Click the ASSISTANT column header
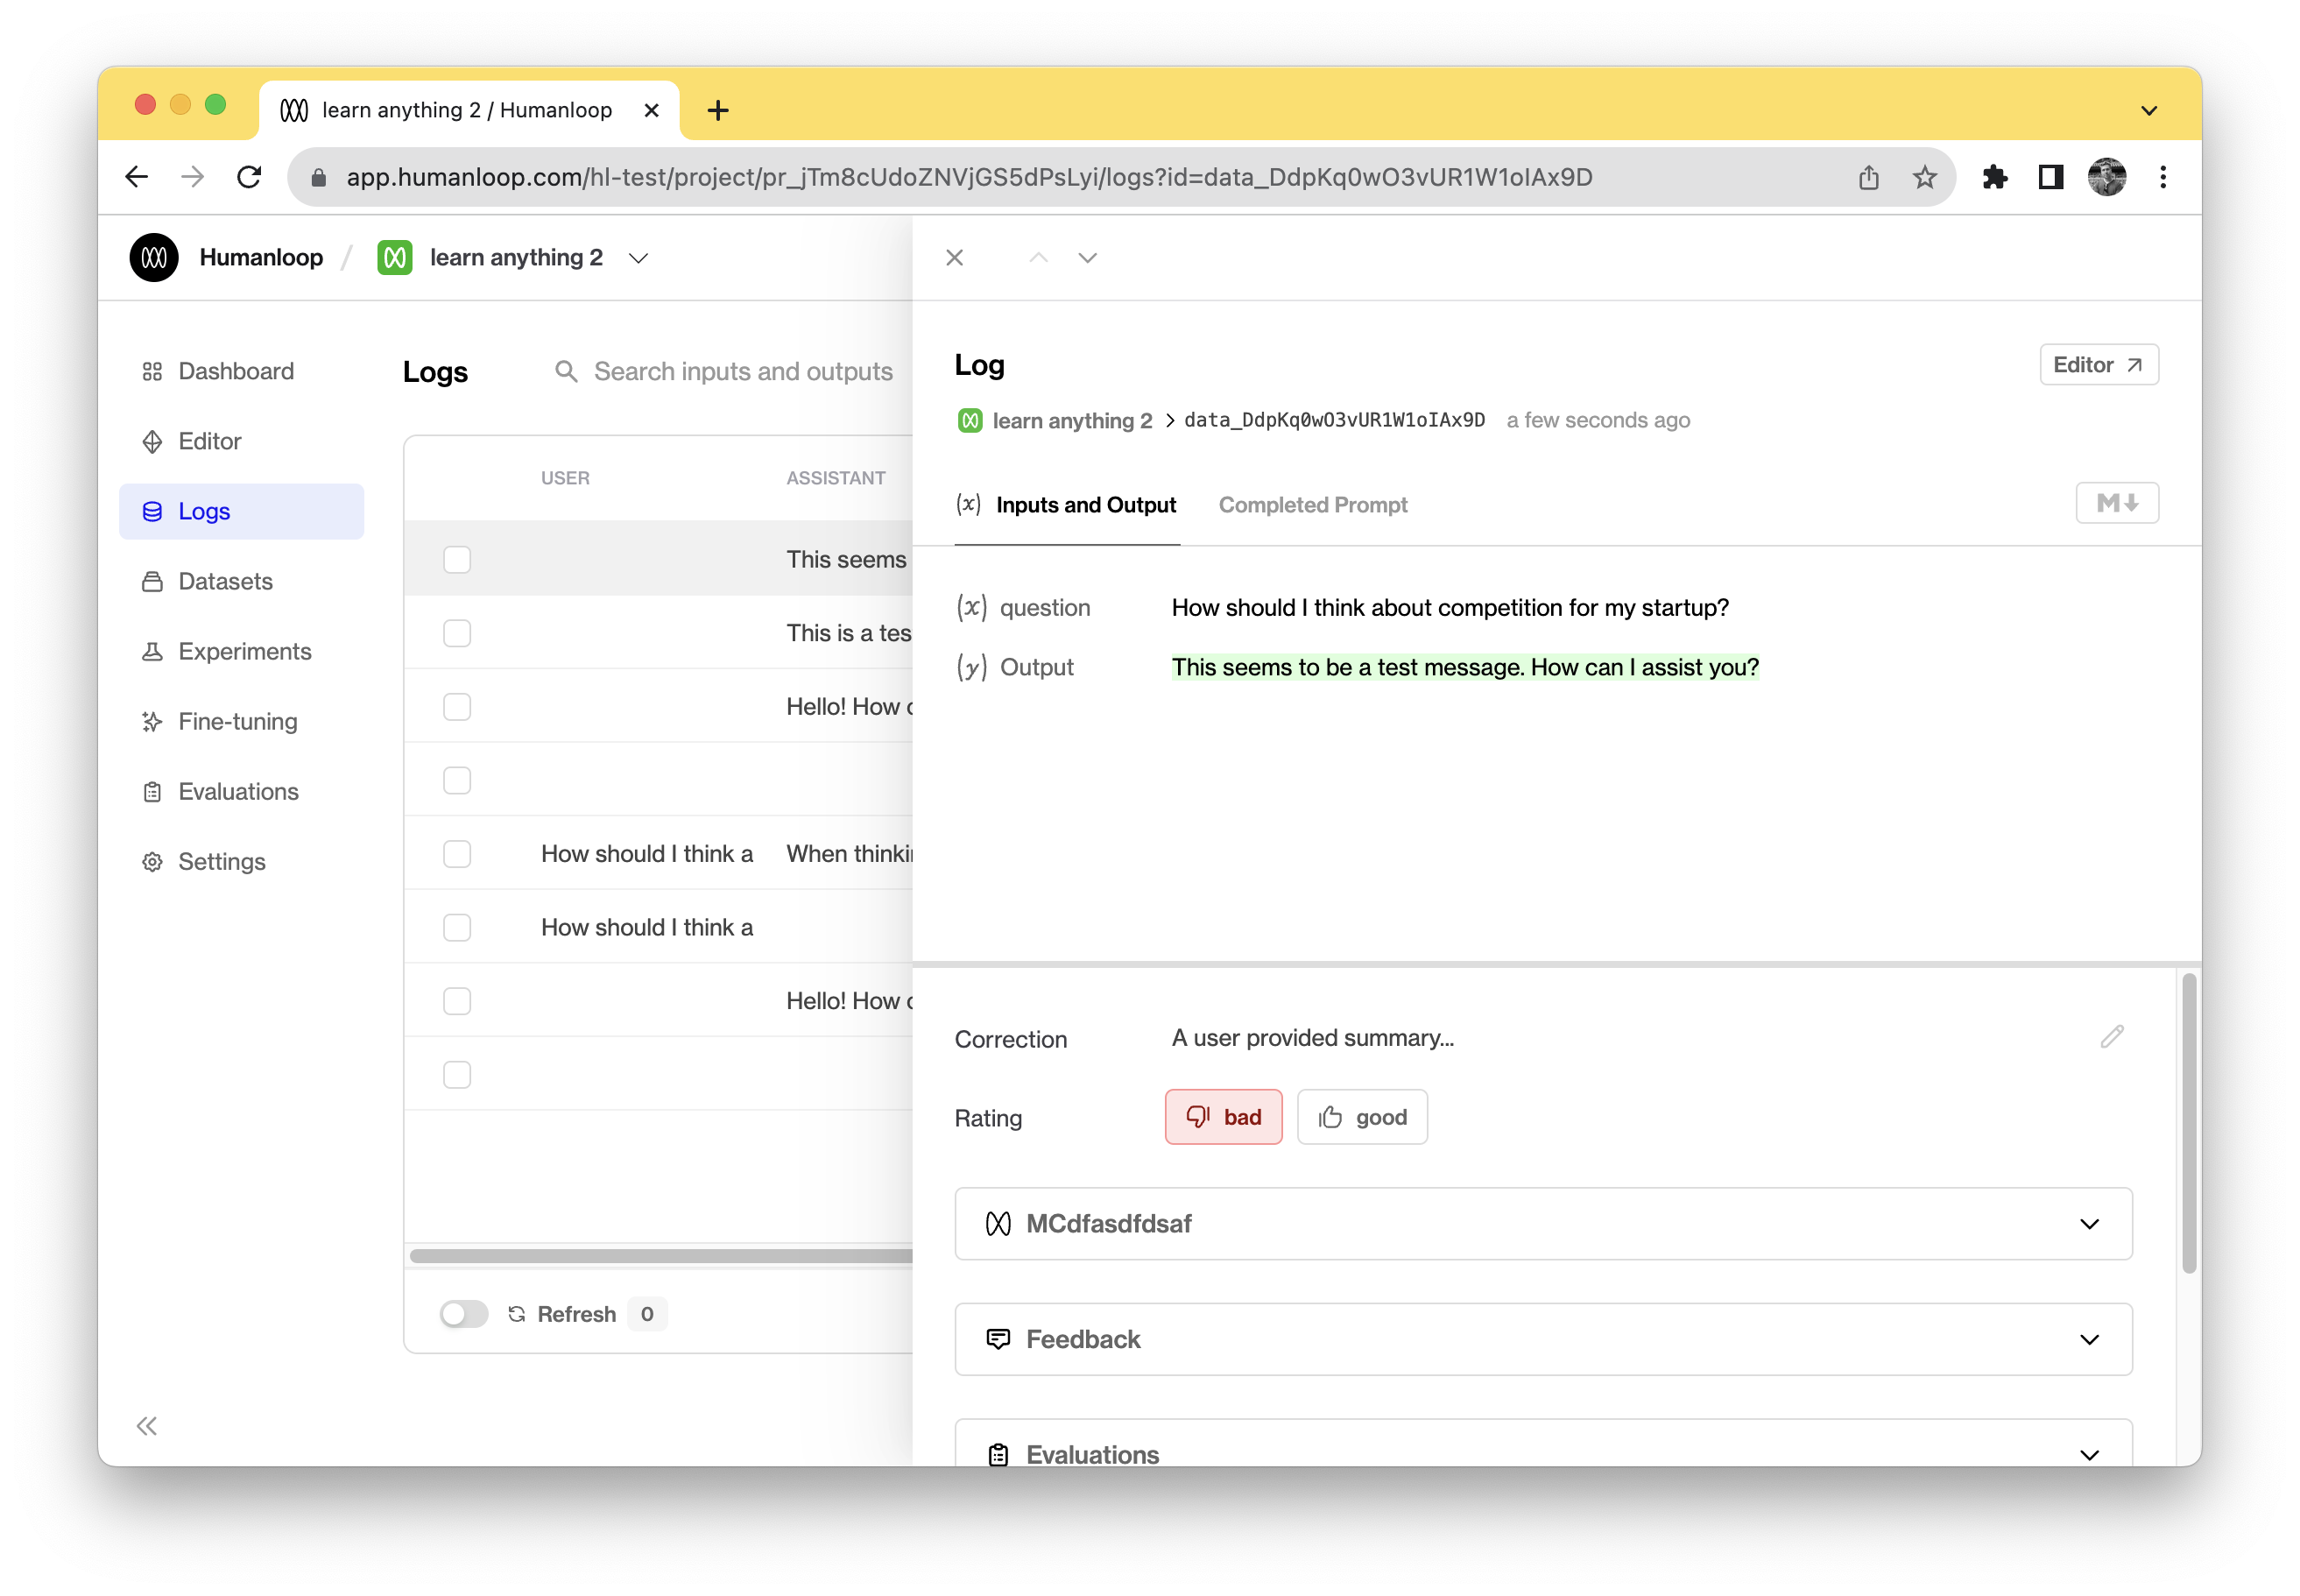The image size is (2300, 1596). tap(835, 477)
